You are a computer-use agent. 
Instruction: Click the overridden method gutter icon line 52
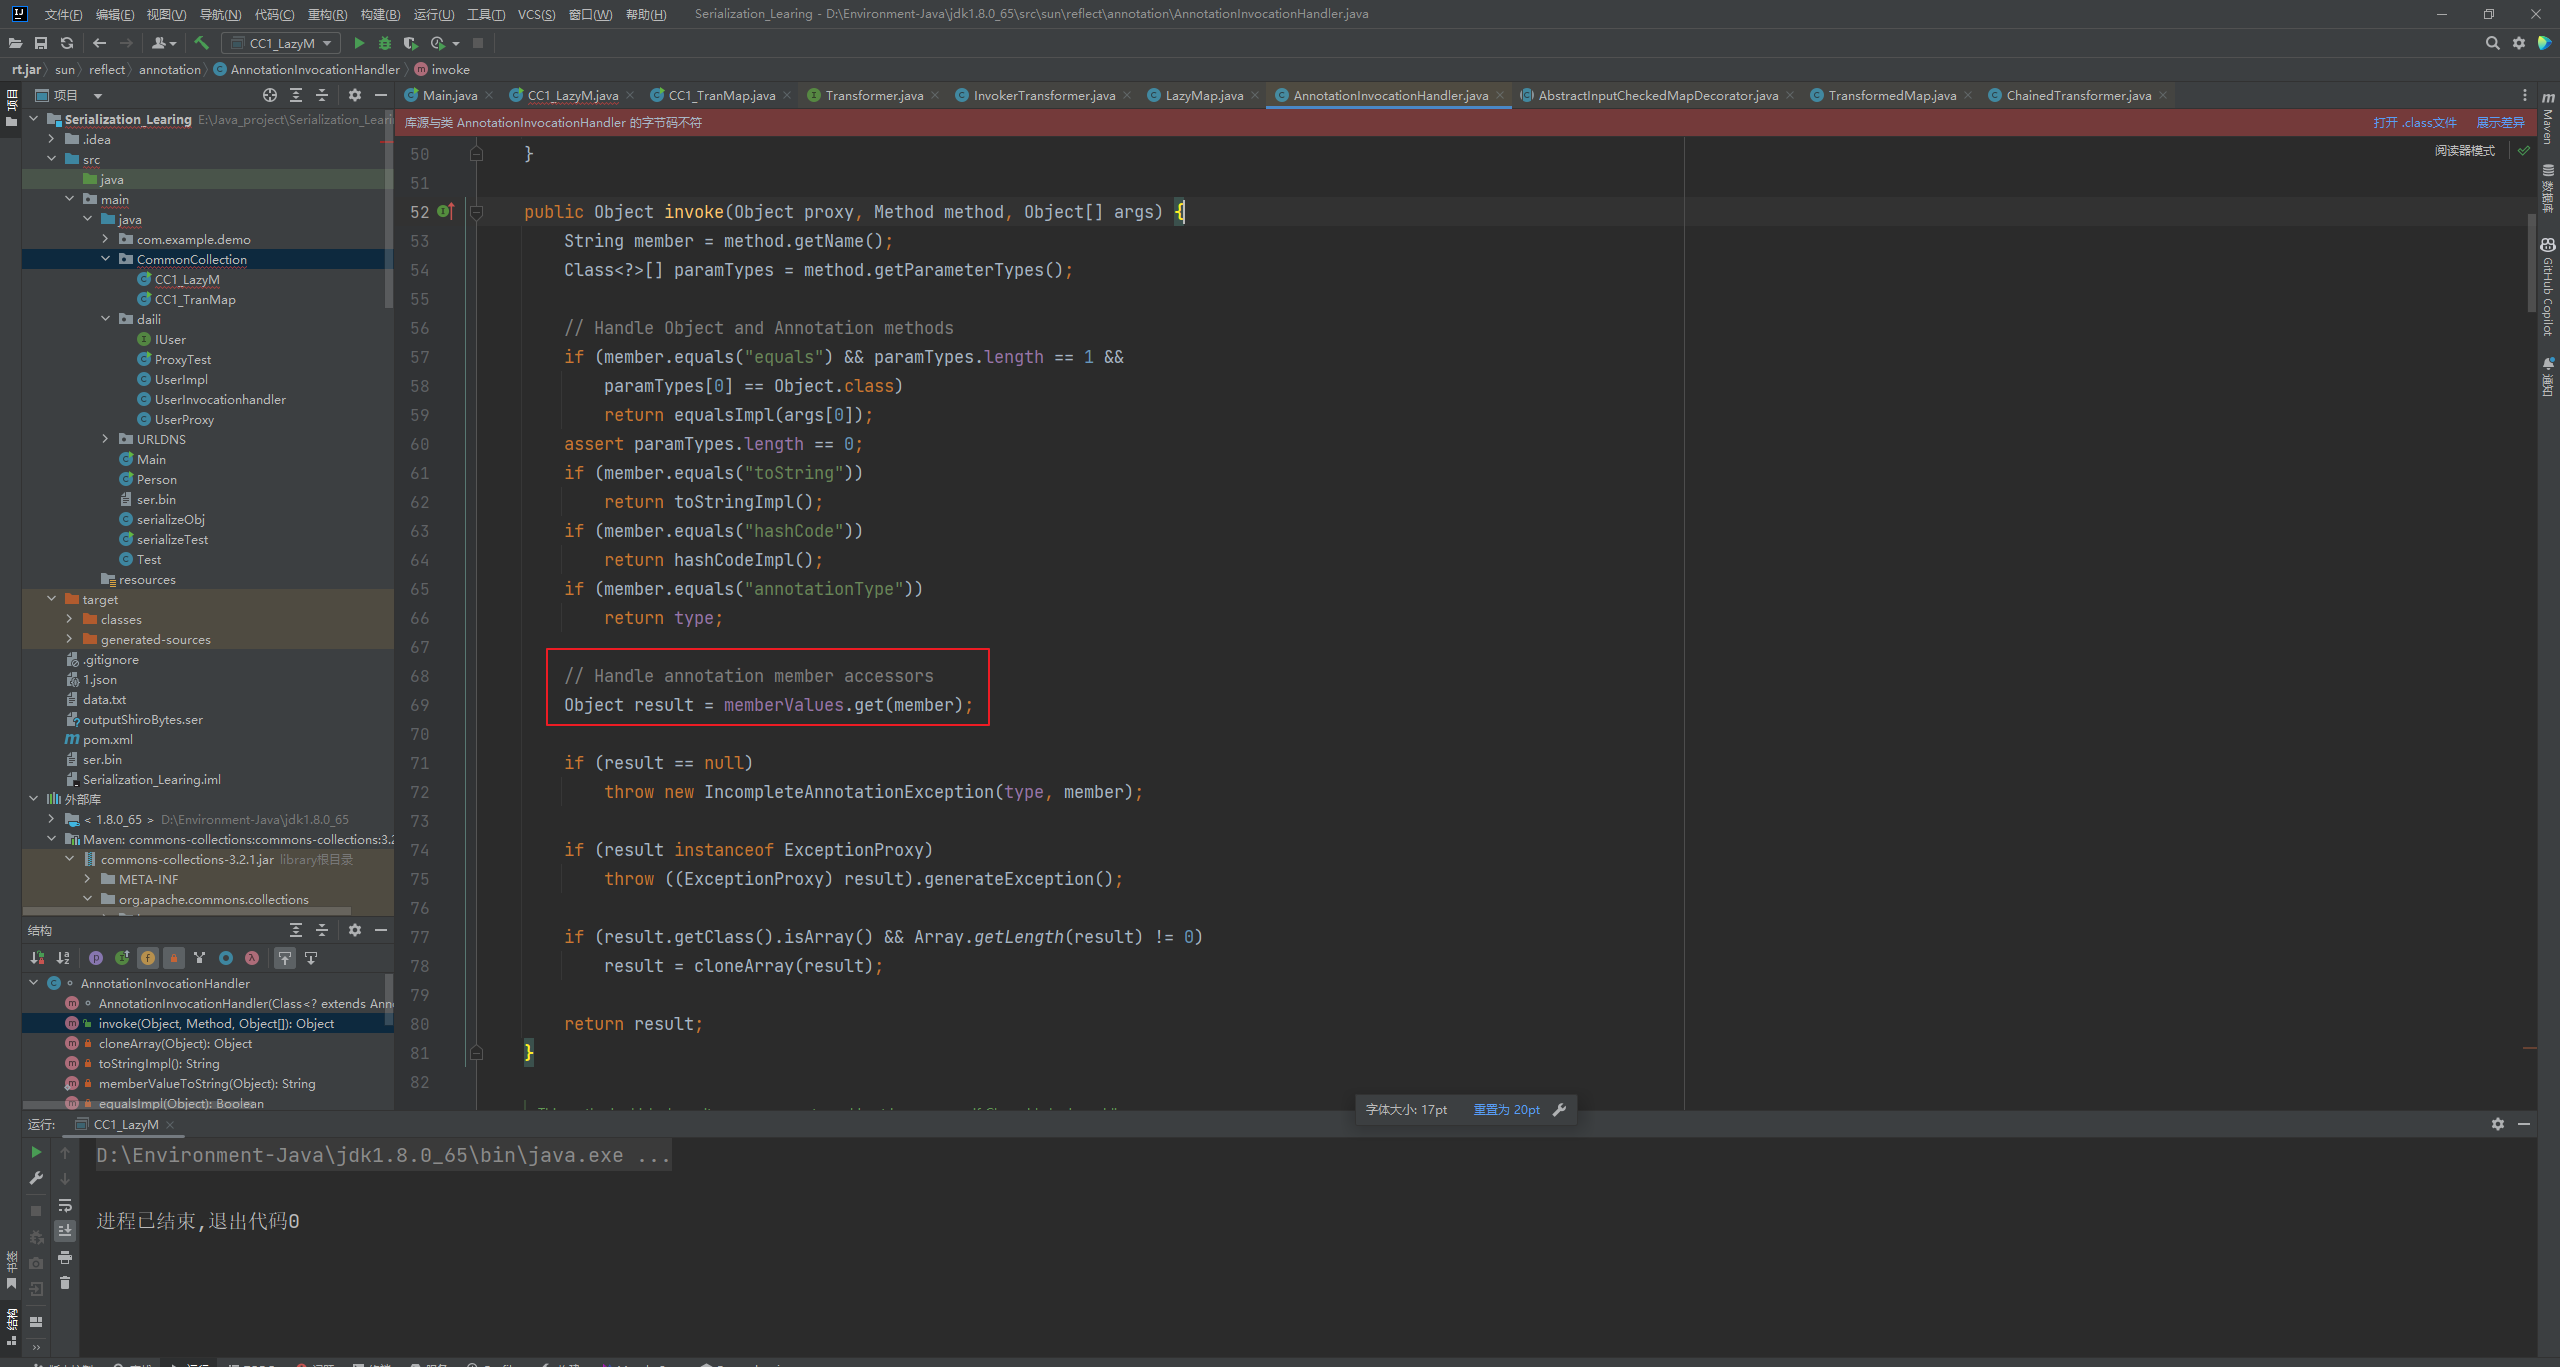446,211
